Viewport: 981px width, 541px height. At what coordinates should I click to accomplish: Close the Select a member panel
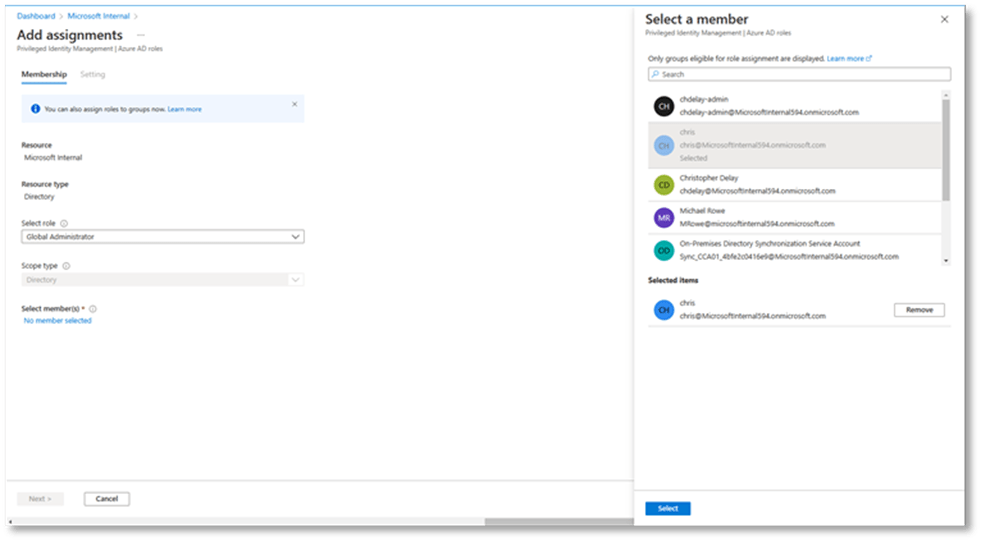[945, 20]
